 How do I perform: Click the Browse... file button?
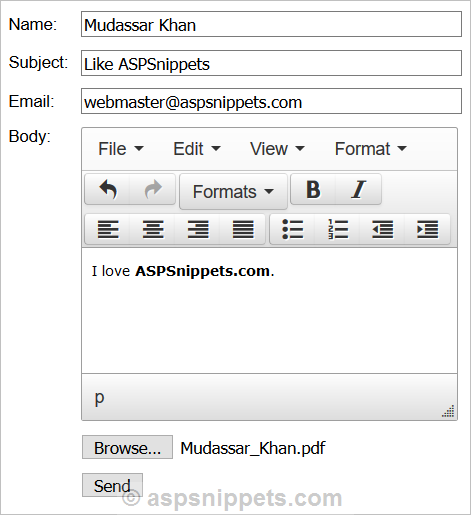[127, 447]
